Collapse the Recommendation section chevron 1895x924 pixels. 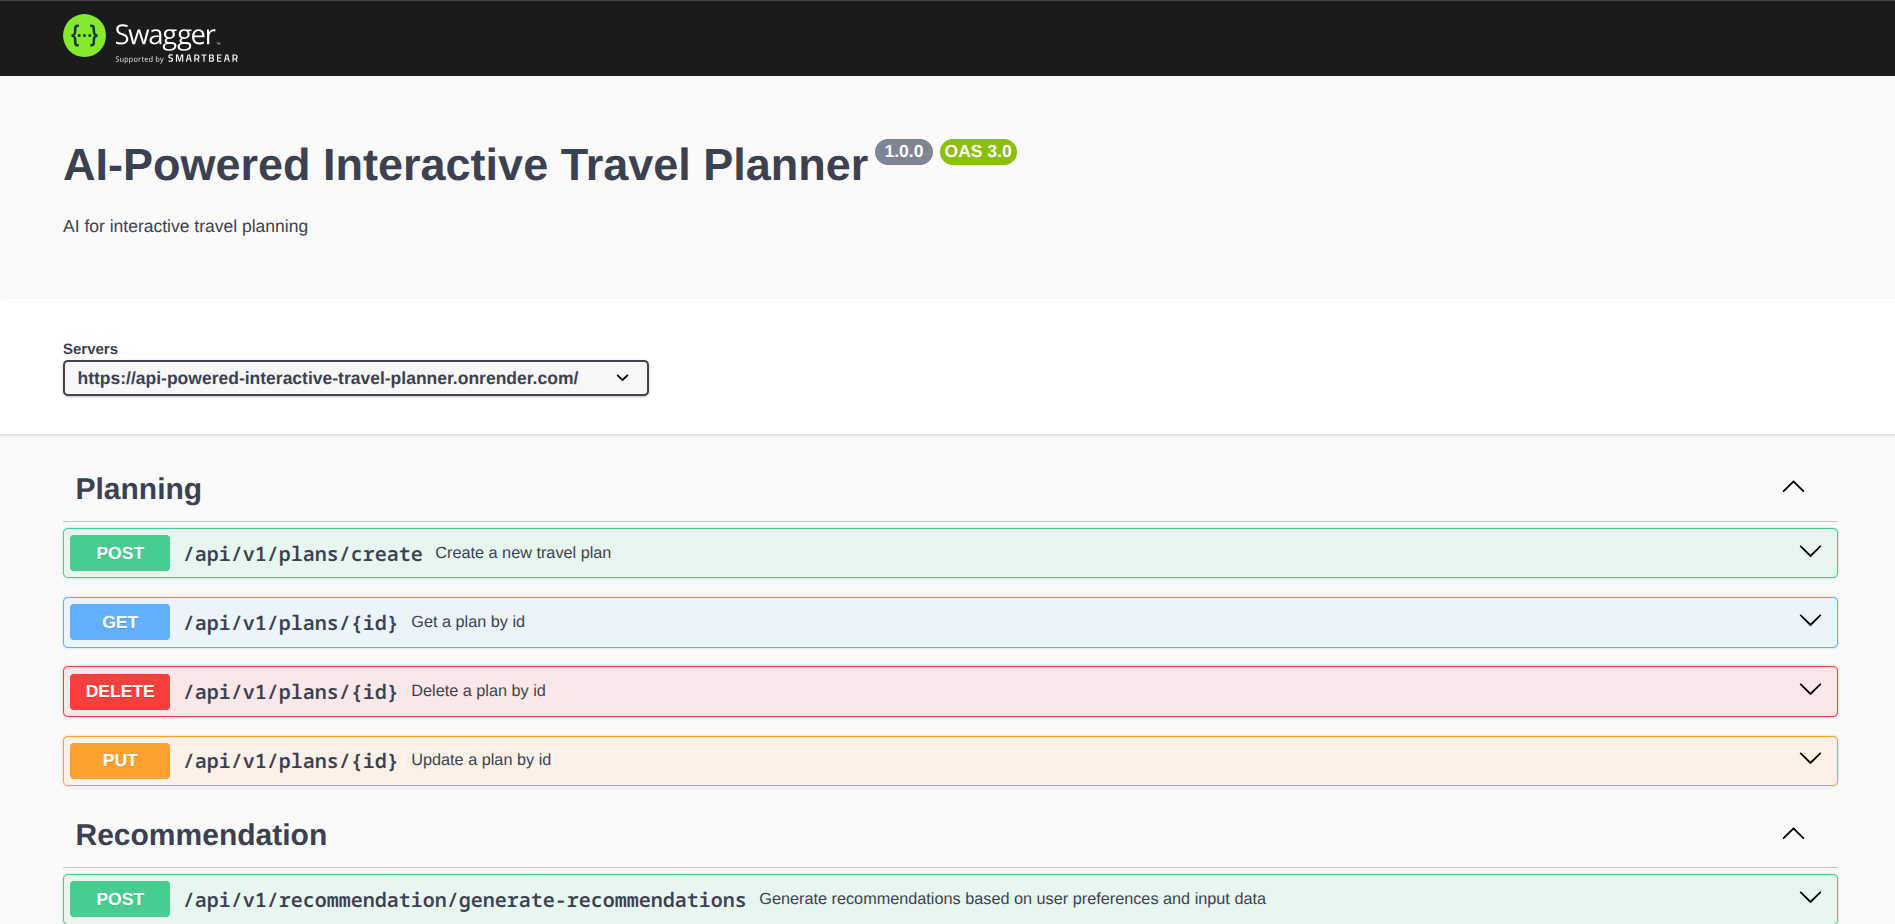pos(1793,834)
